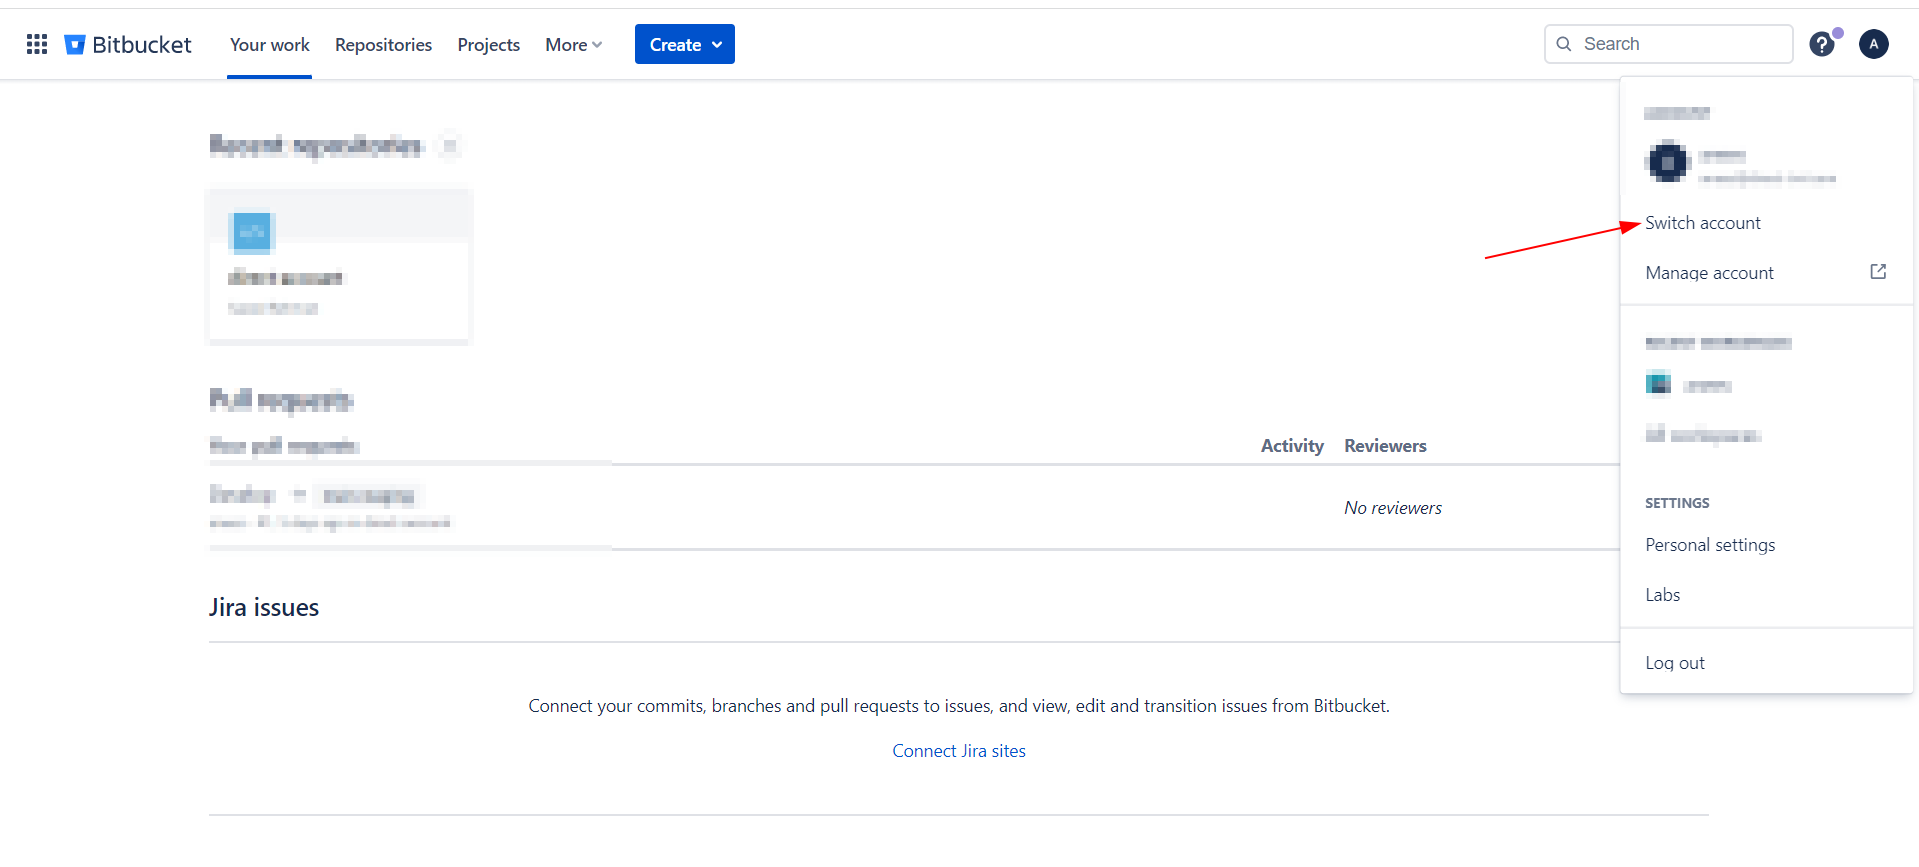Open the blurred recent repository card
Image resolution: width=1919 pixels, height=867 pixels.
click(339, 266)
